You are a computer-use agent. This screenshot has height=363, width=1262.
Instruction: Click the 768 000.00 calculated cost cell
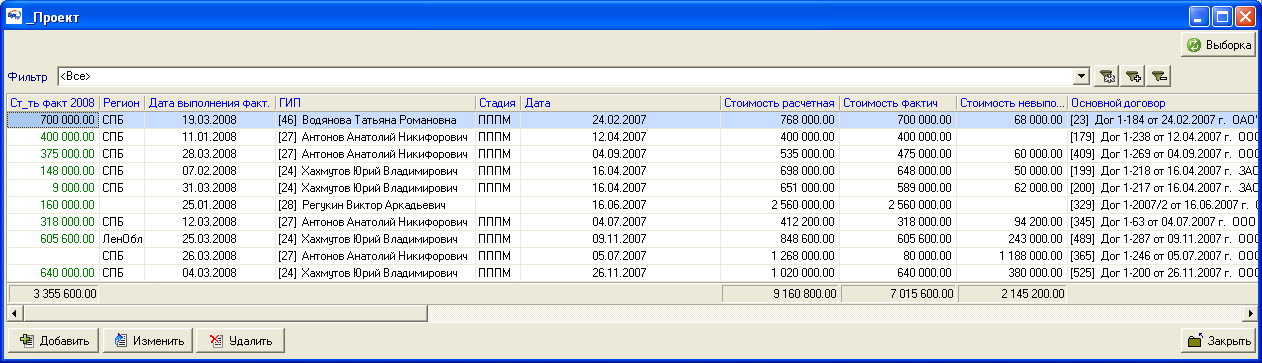pos(780,120)
